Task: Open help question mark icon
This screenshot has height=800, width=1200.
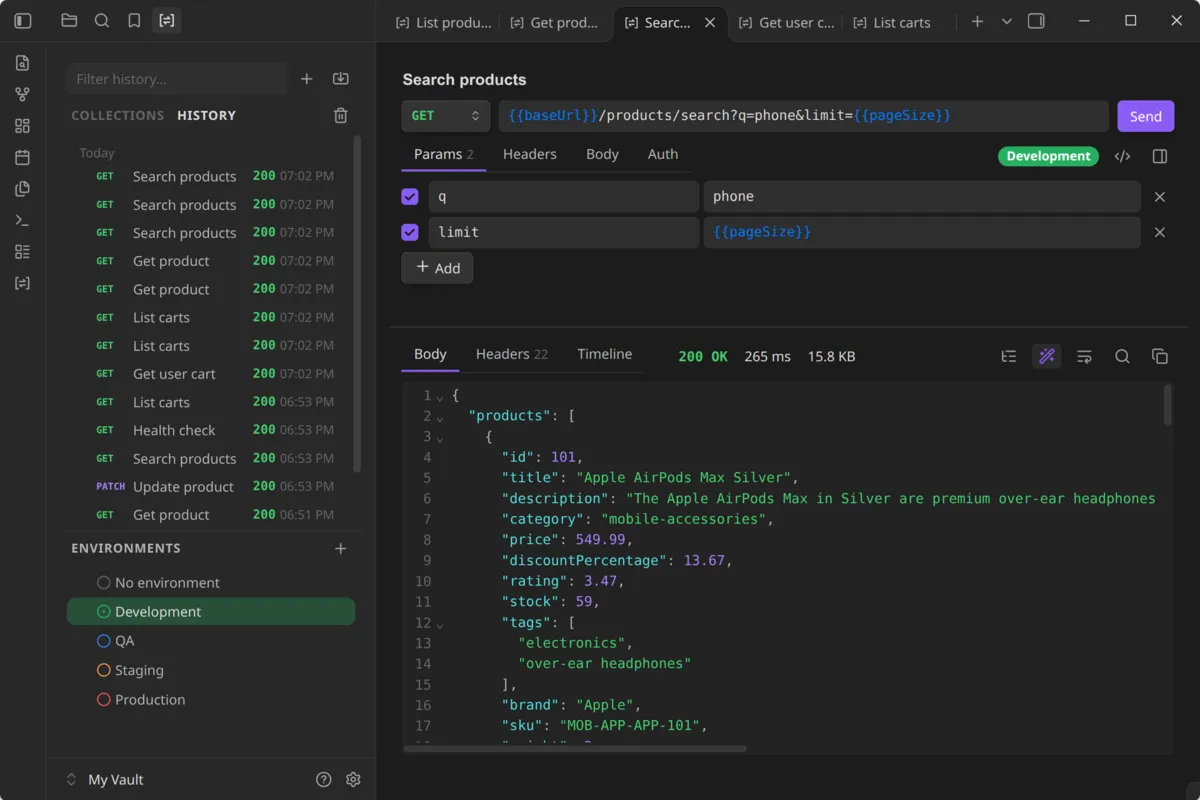Action: [x=323, y=780]
